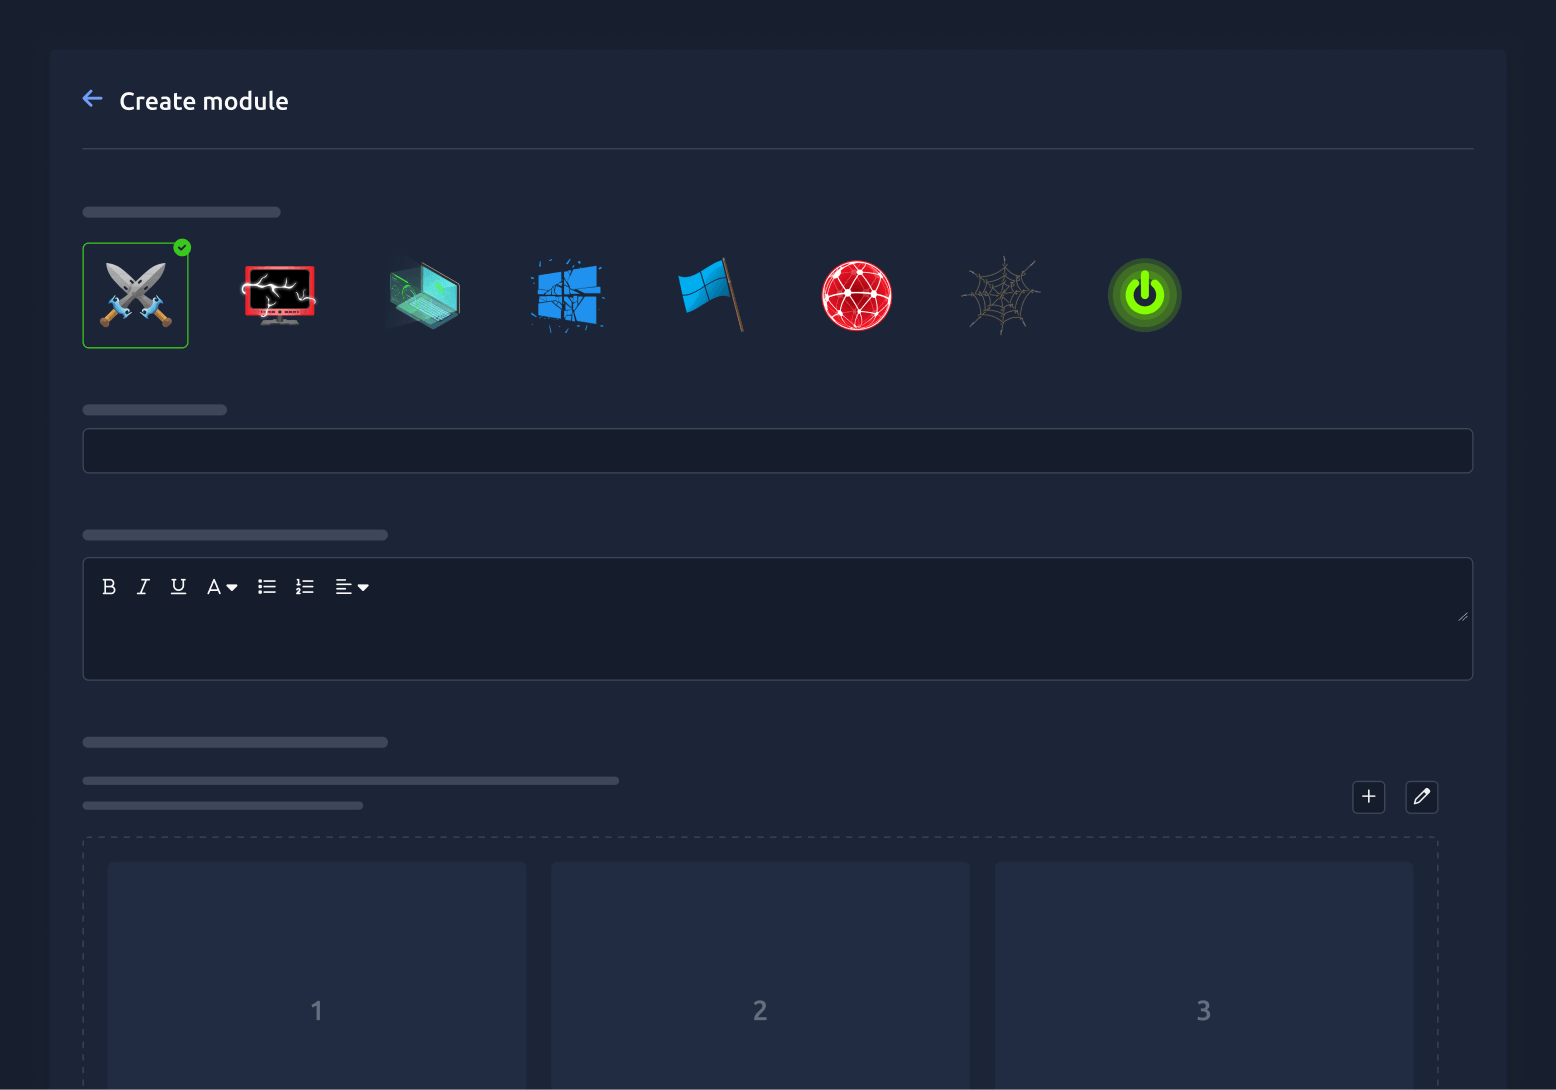Click the pencil edit button

pos(1422,797)
